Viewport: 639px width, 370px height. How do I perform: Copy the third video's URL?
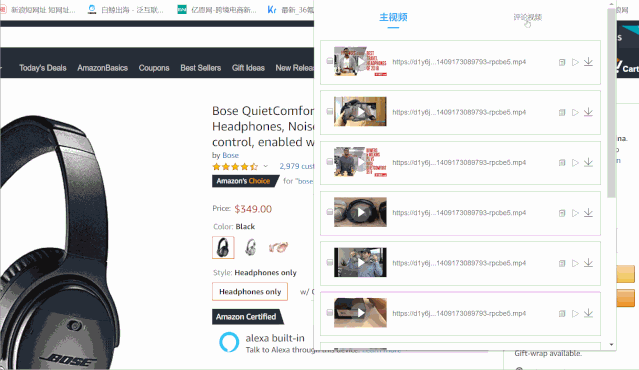pyautogui.click(x=562, y=163)
